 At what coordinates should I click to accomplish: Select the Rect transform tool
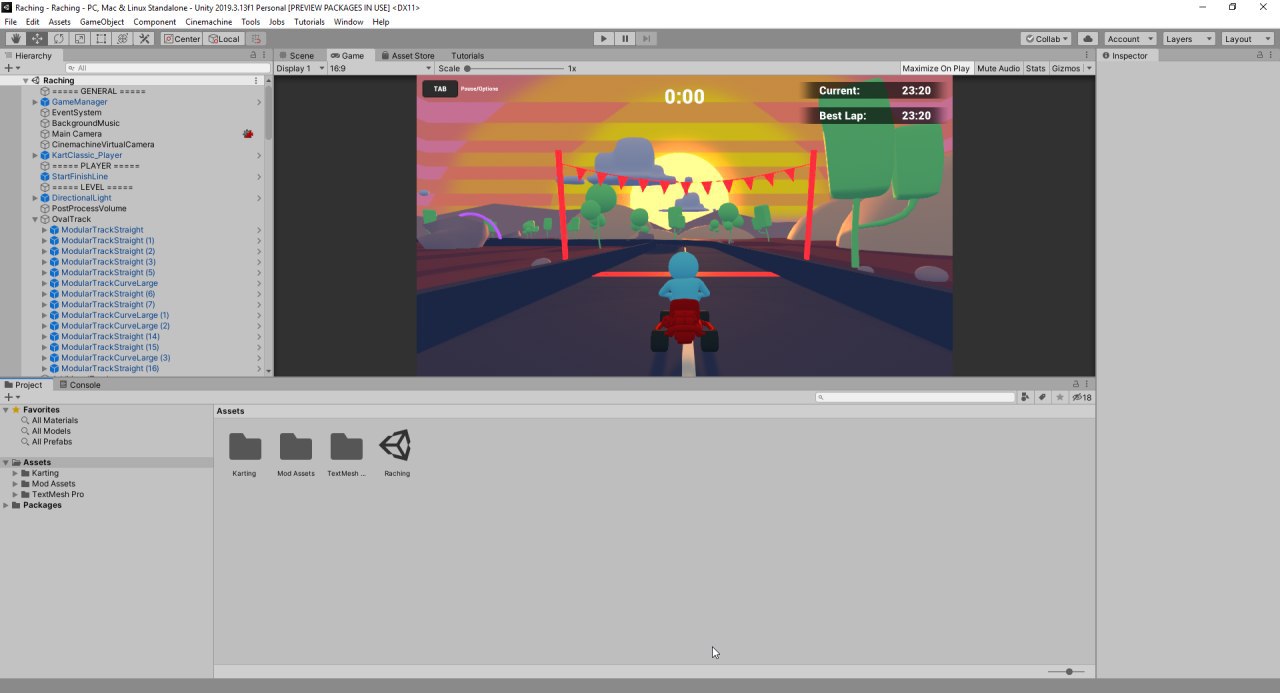(x=101, y=39)
